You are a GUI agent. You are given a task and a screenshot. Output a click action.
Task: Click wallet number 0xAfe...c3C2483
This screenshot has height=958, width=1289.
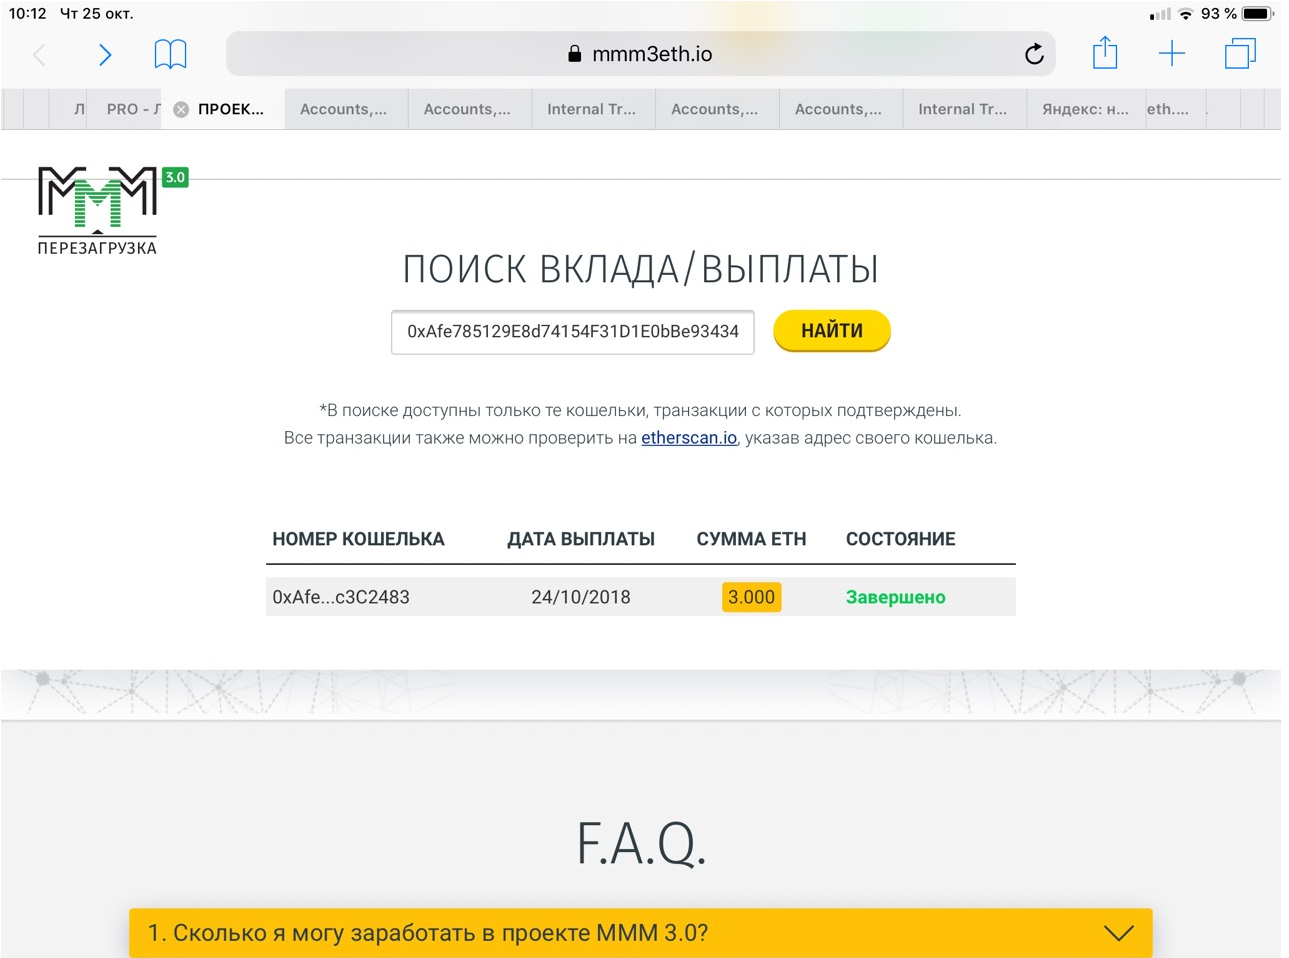coord(341,597)
